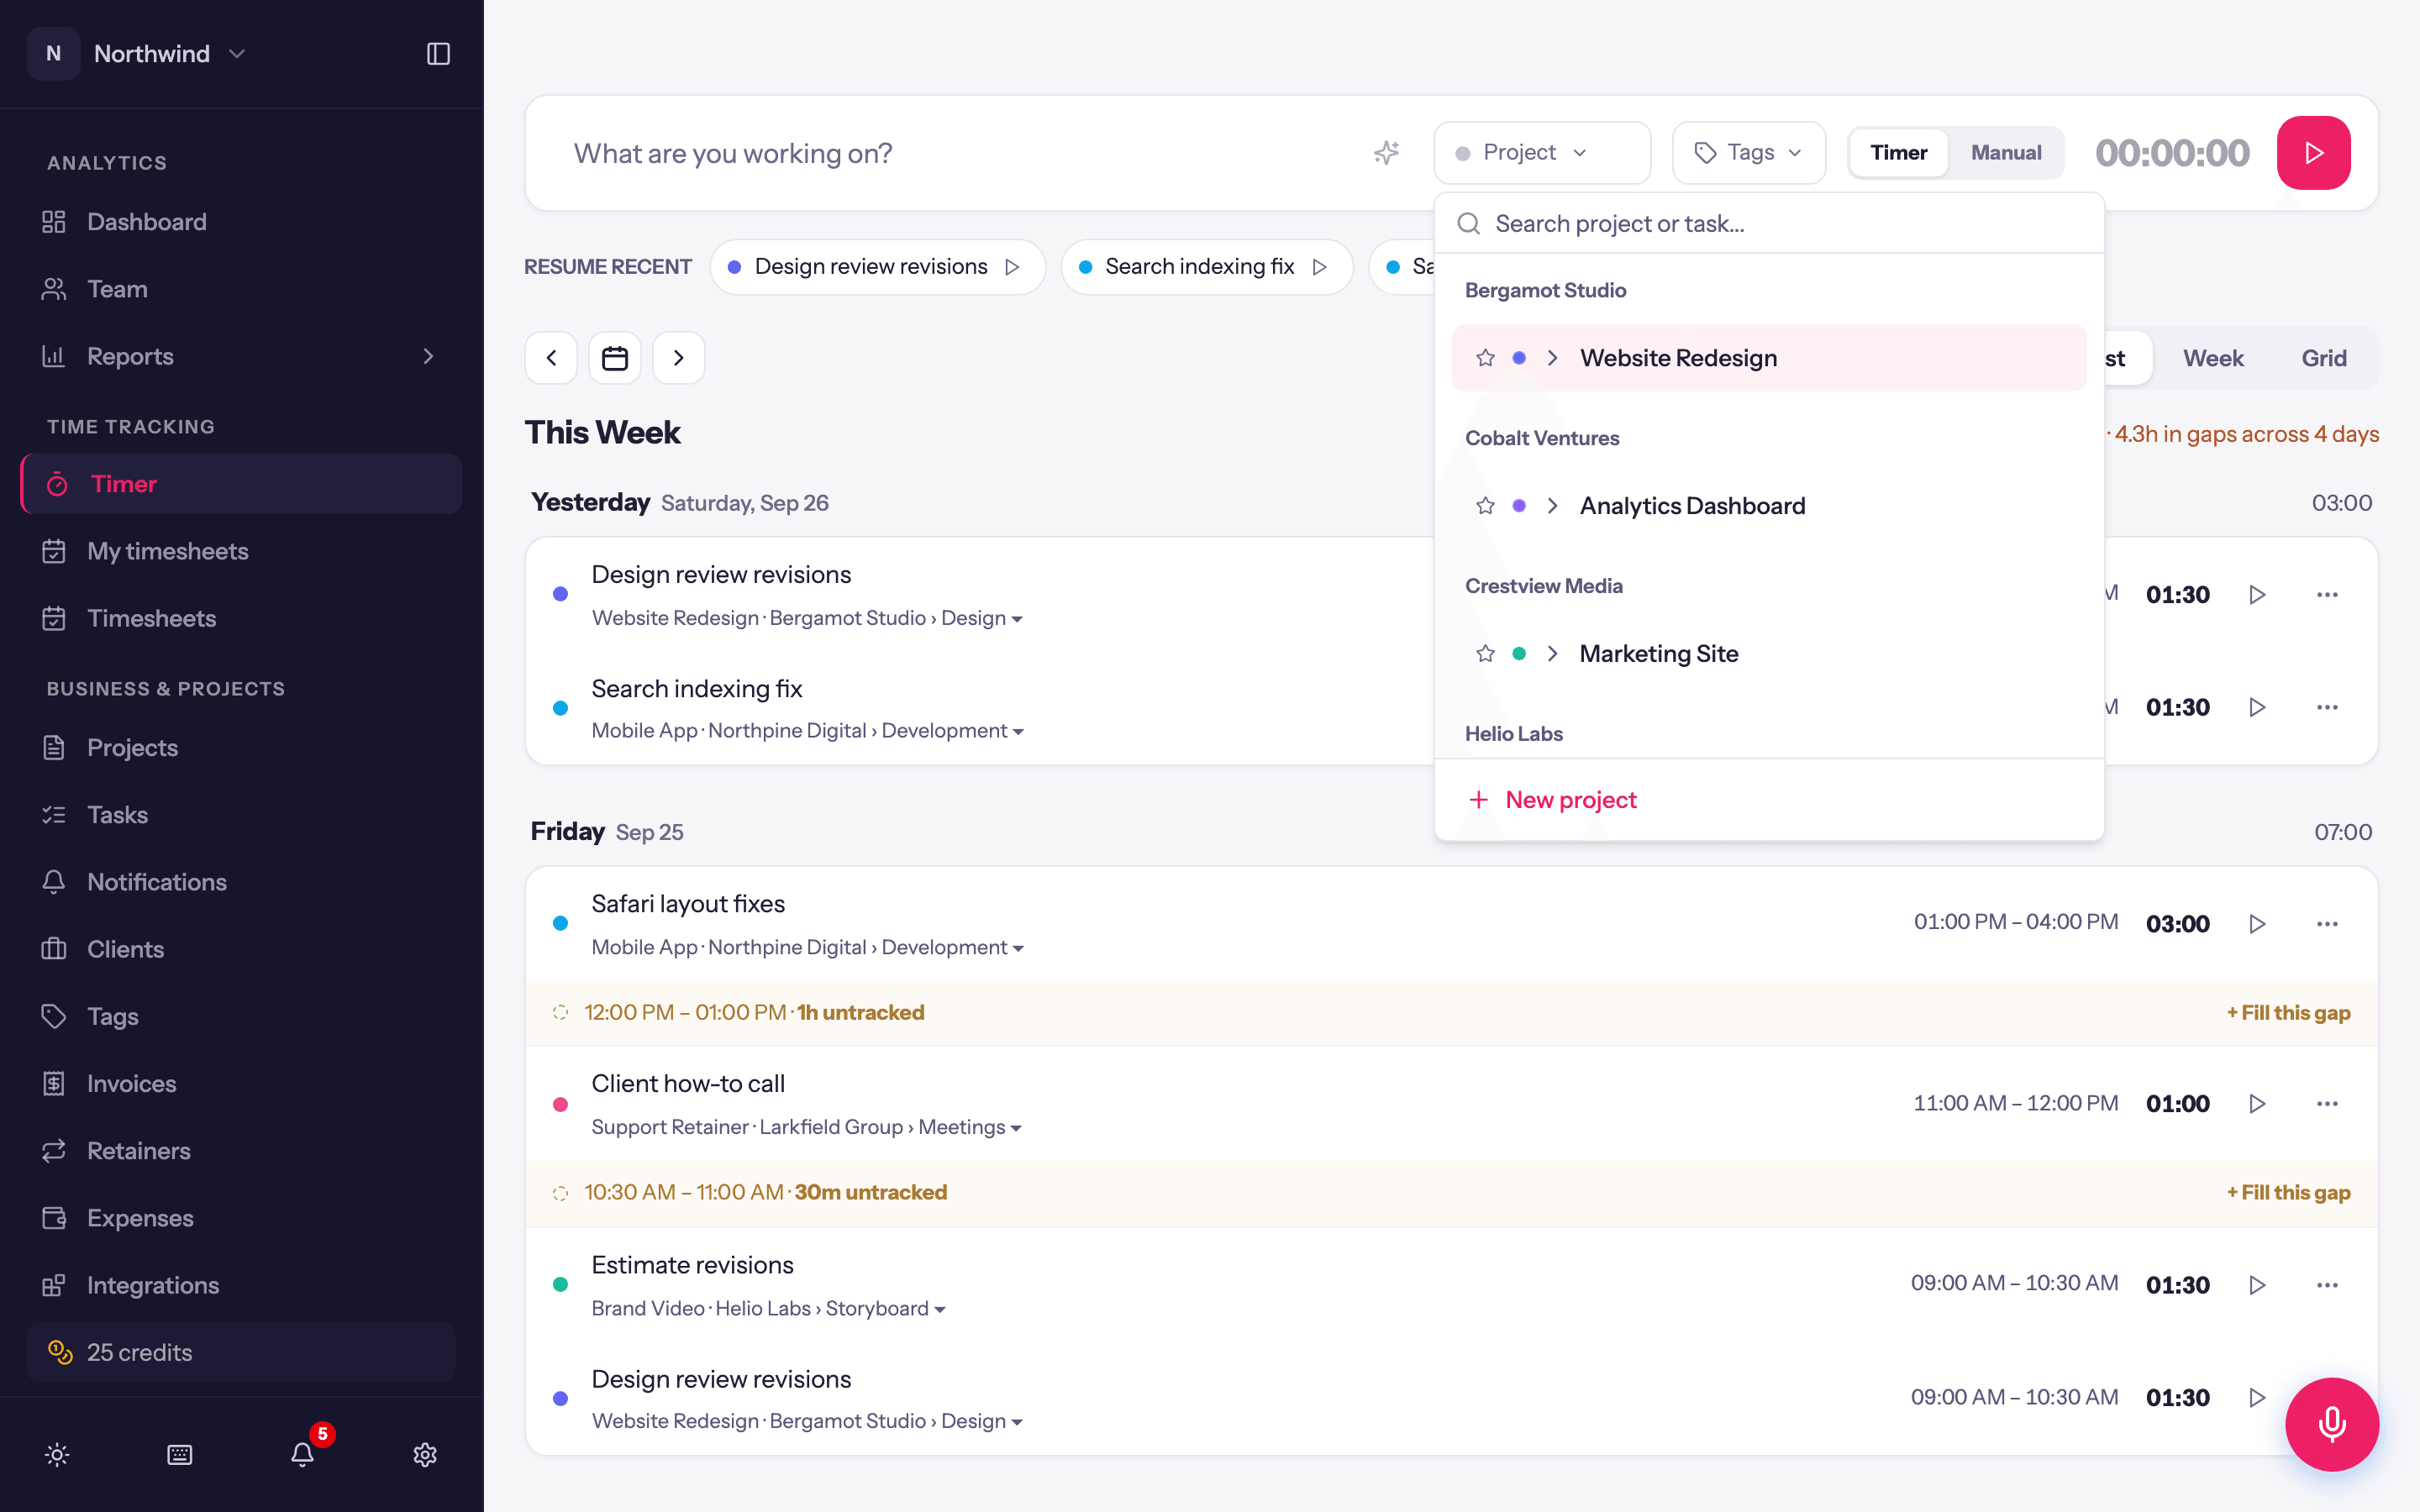The image size is (2420, 1512).
Task: Go to next week arrow
Action: pyautogui.click(x=678, y=358)
